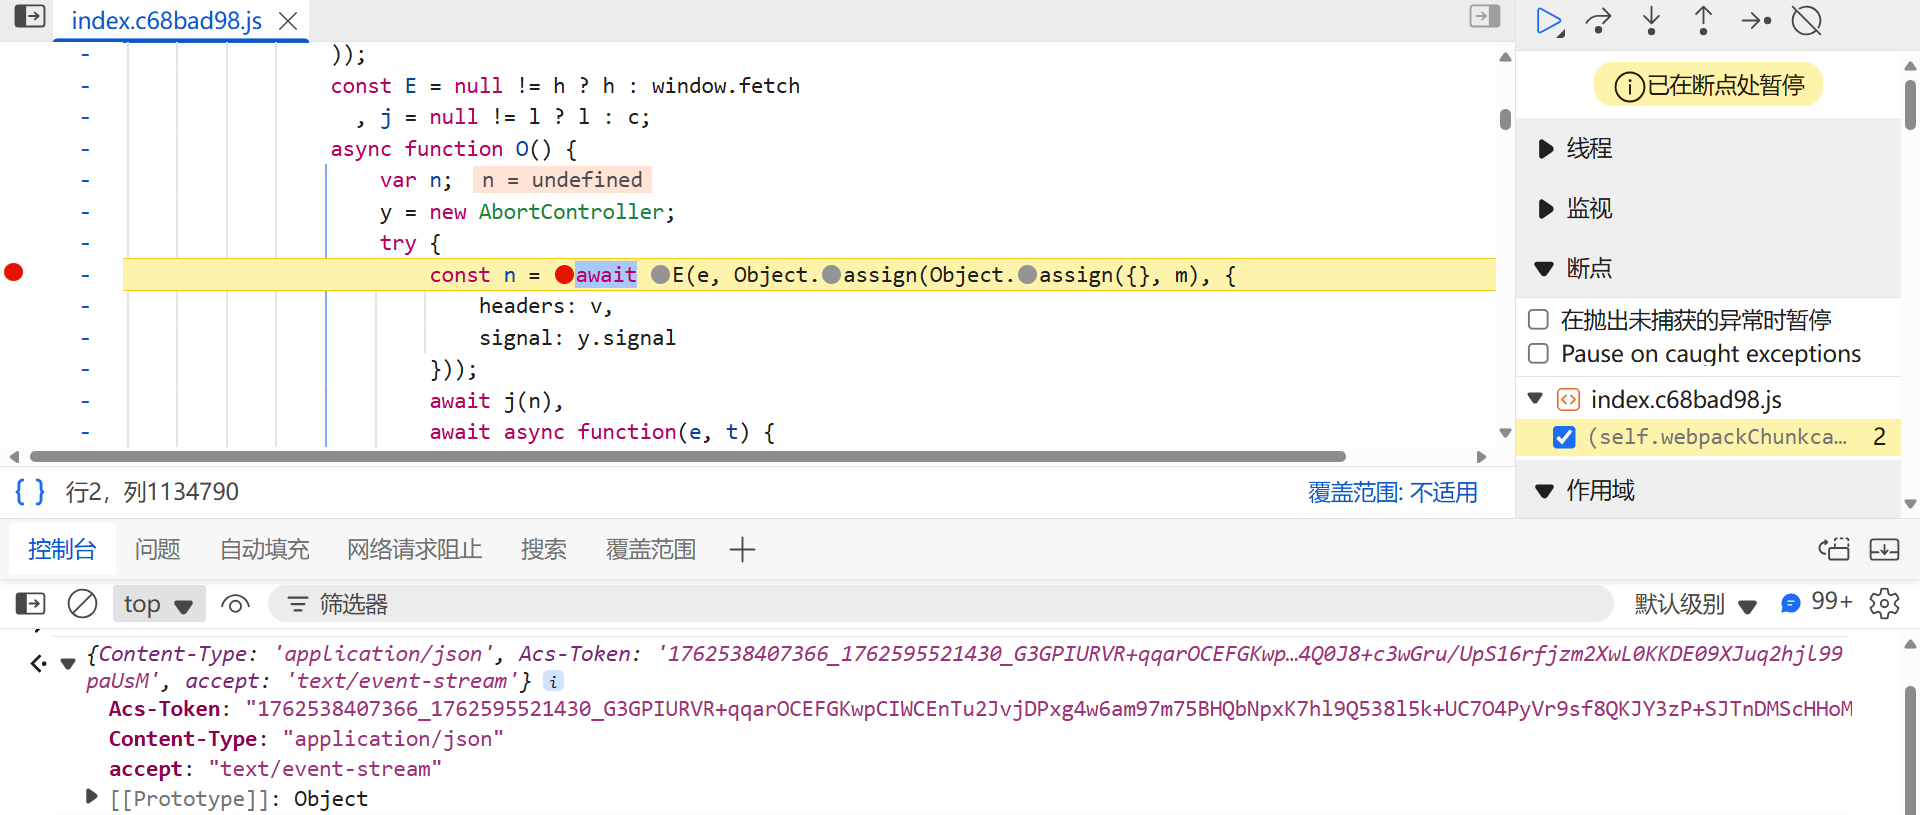Clear the console output

pos(82,604)
